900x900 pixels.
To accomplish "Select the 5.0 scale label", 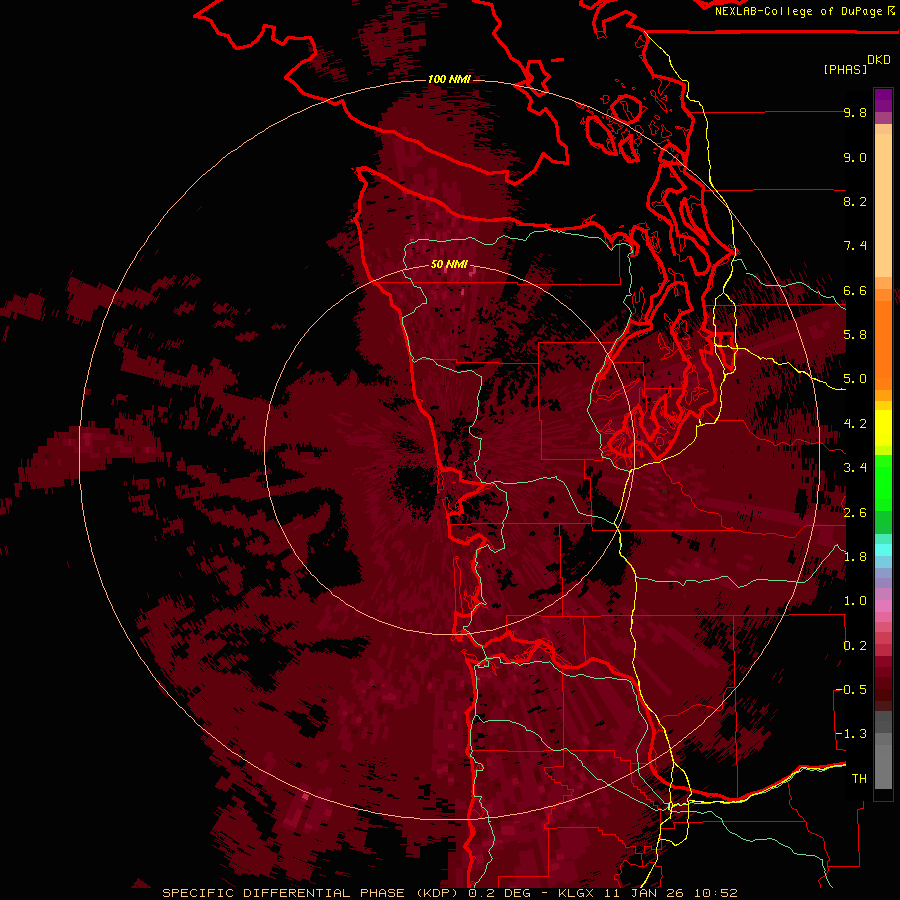I will tap(855, 379).
